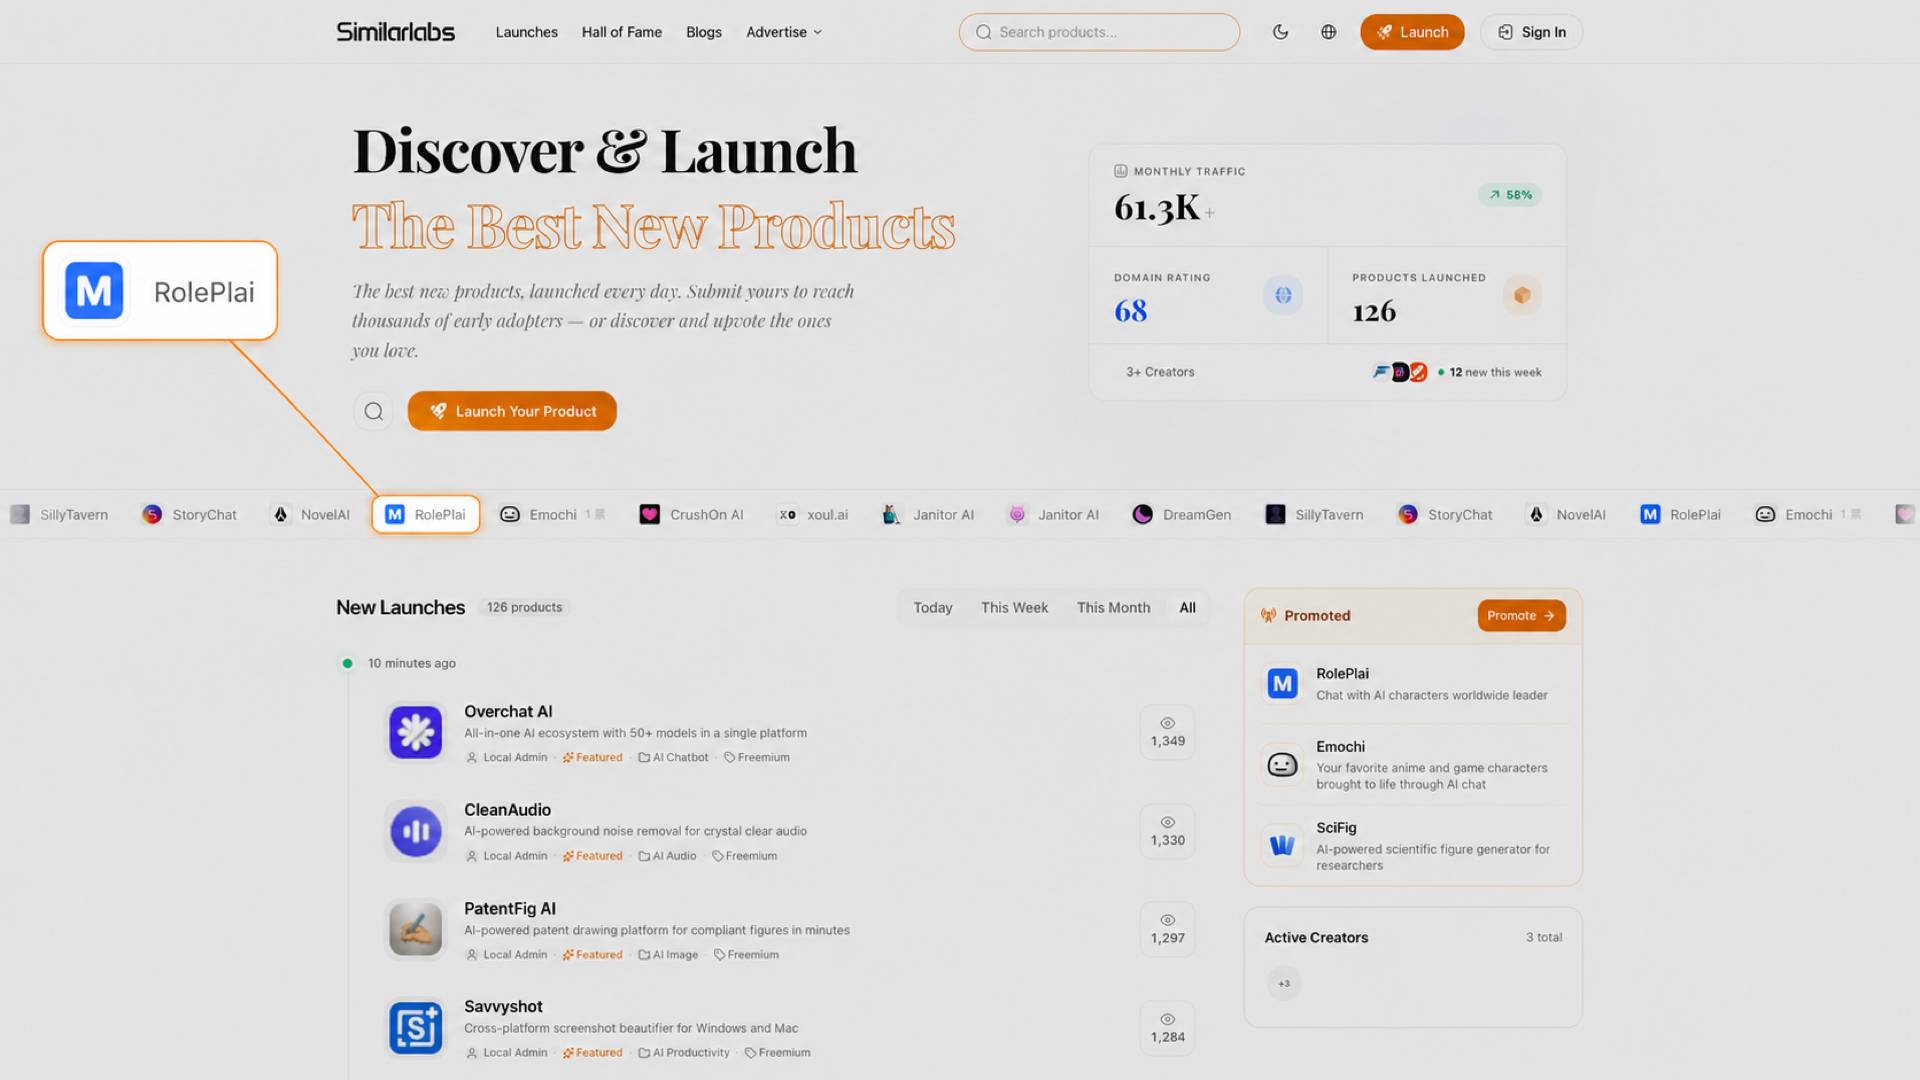The image size is (1920, 1080).
Task: Click the Emochi icon in Promoted panel
Action: (1282, 765)
